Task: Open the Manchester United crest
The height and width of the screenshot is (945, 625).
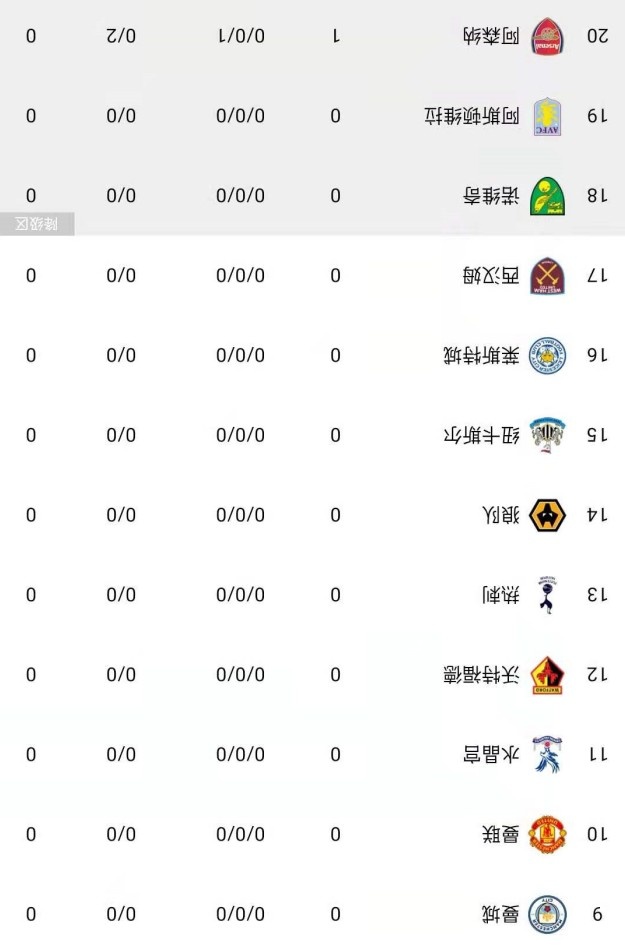Action: [x=547, y=835]
